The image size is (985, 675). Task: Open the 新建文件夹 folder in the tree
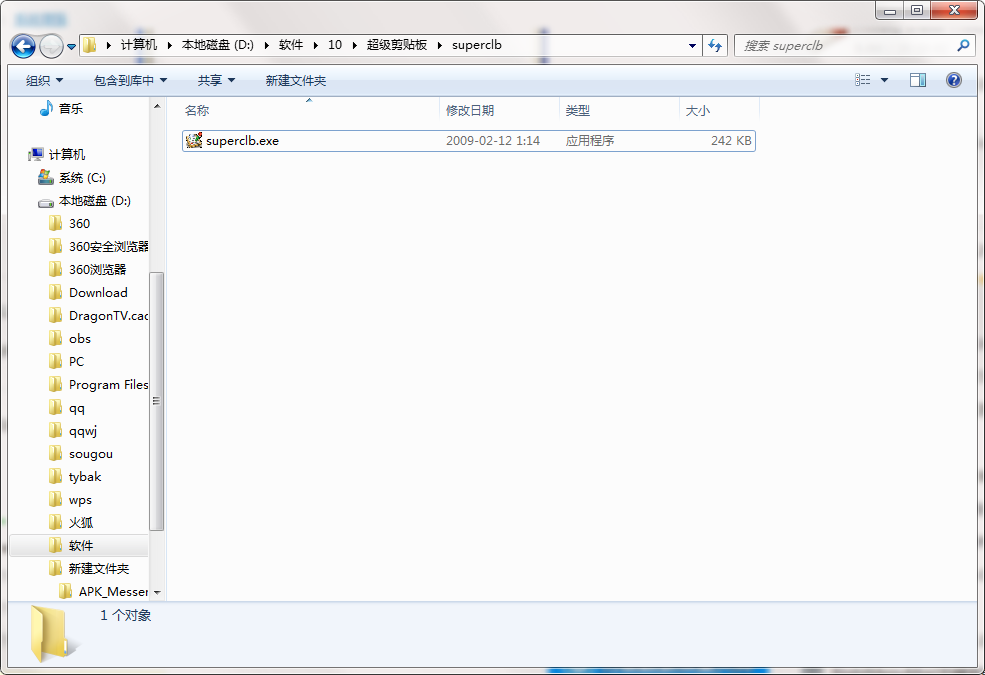[x=99, y=569]
